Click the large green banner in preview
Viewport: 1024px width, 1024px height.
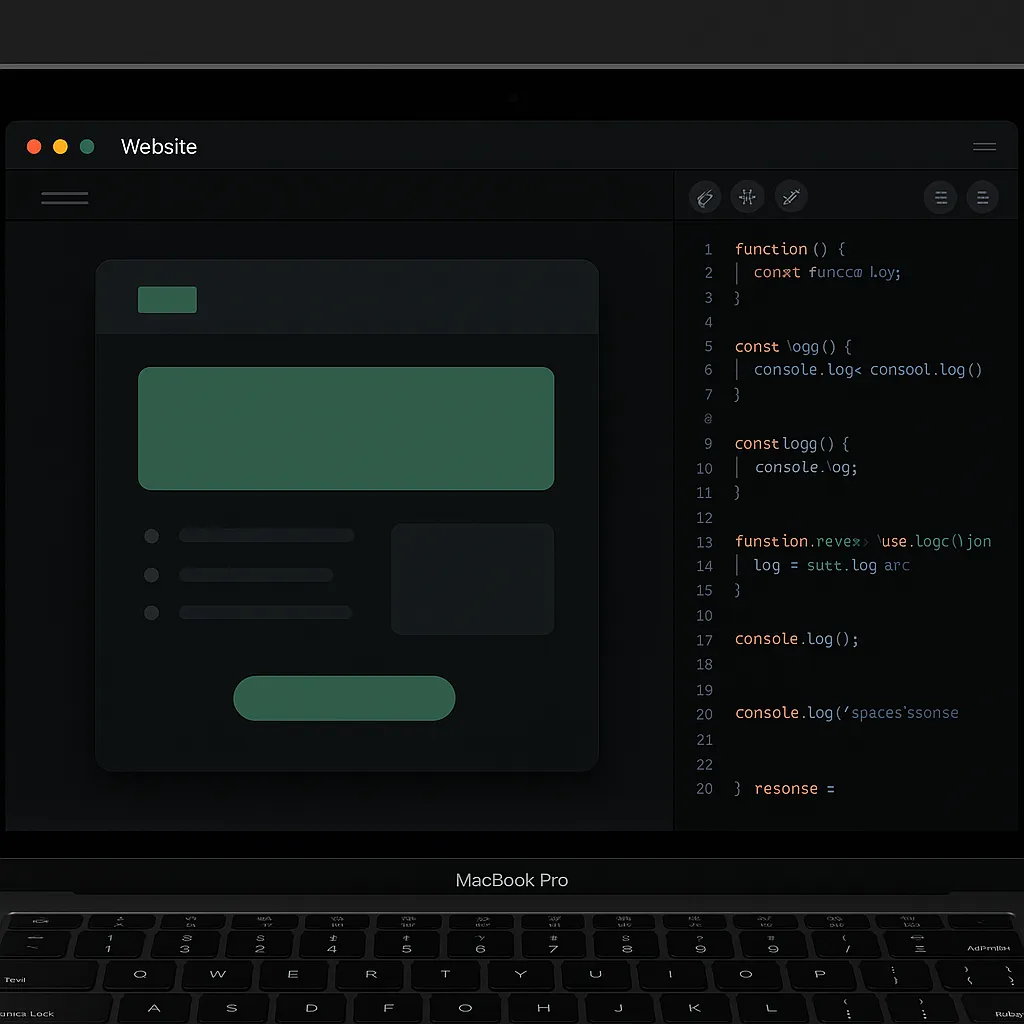pyautogui.click(x=346, y=428)
